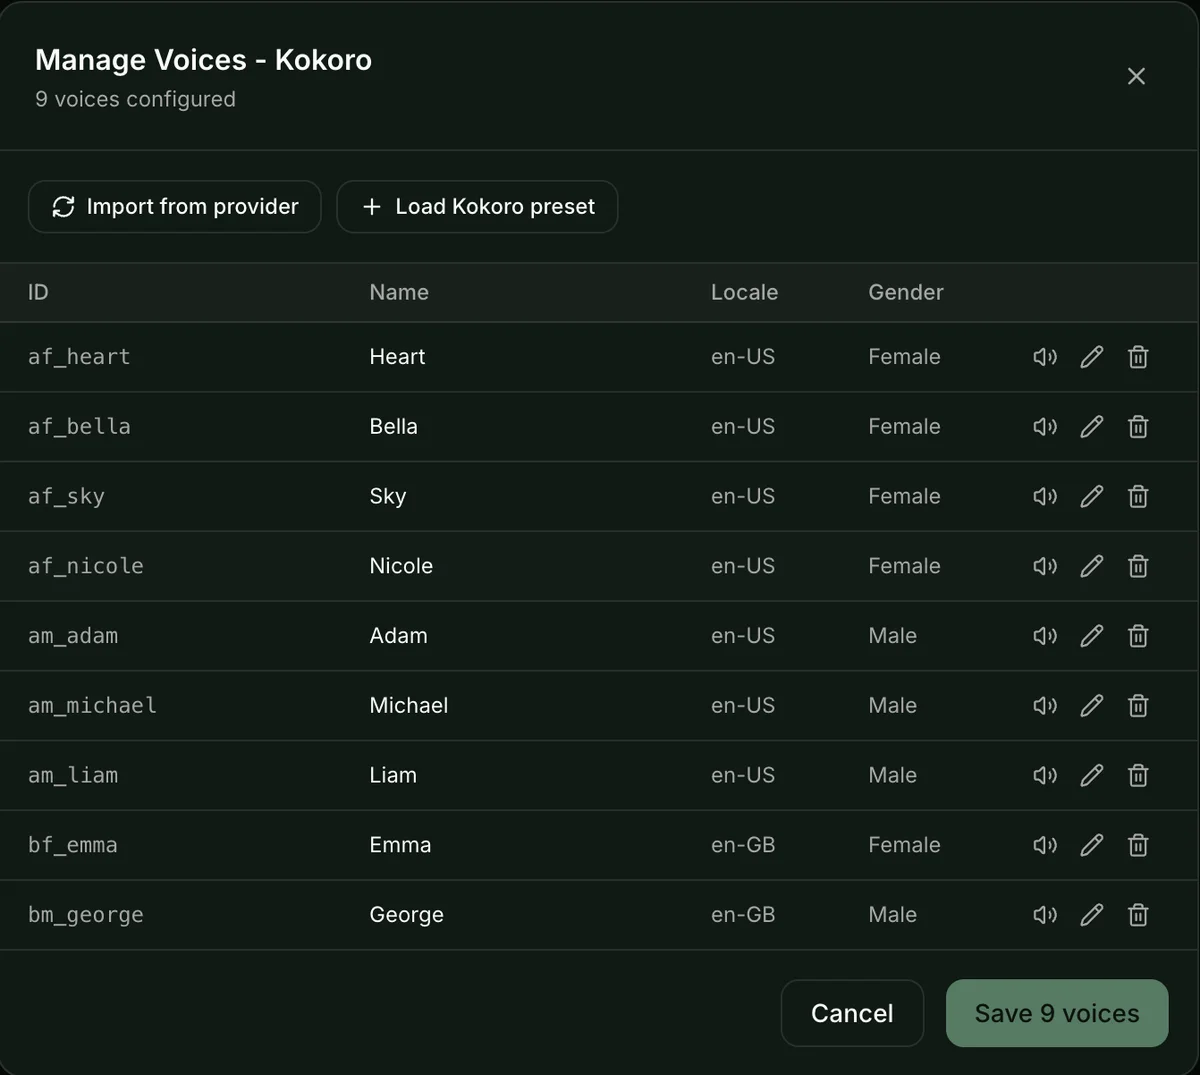Open the pencil editor for Nicole
Image resolution: width=1200 pixels, height=1075 pixels.
1092,566
